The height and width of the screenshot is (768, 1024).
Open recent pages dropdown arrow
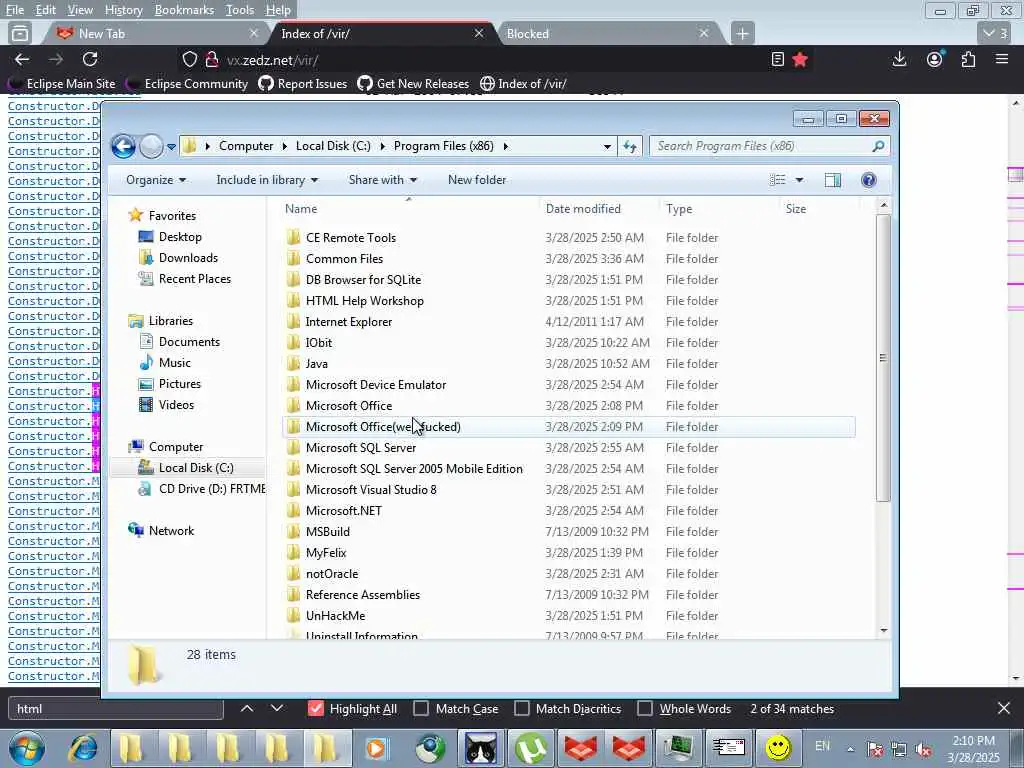171,147
